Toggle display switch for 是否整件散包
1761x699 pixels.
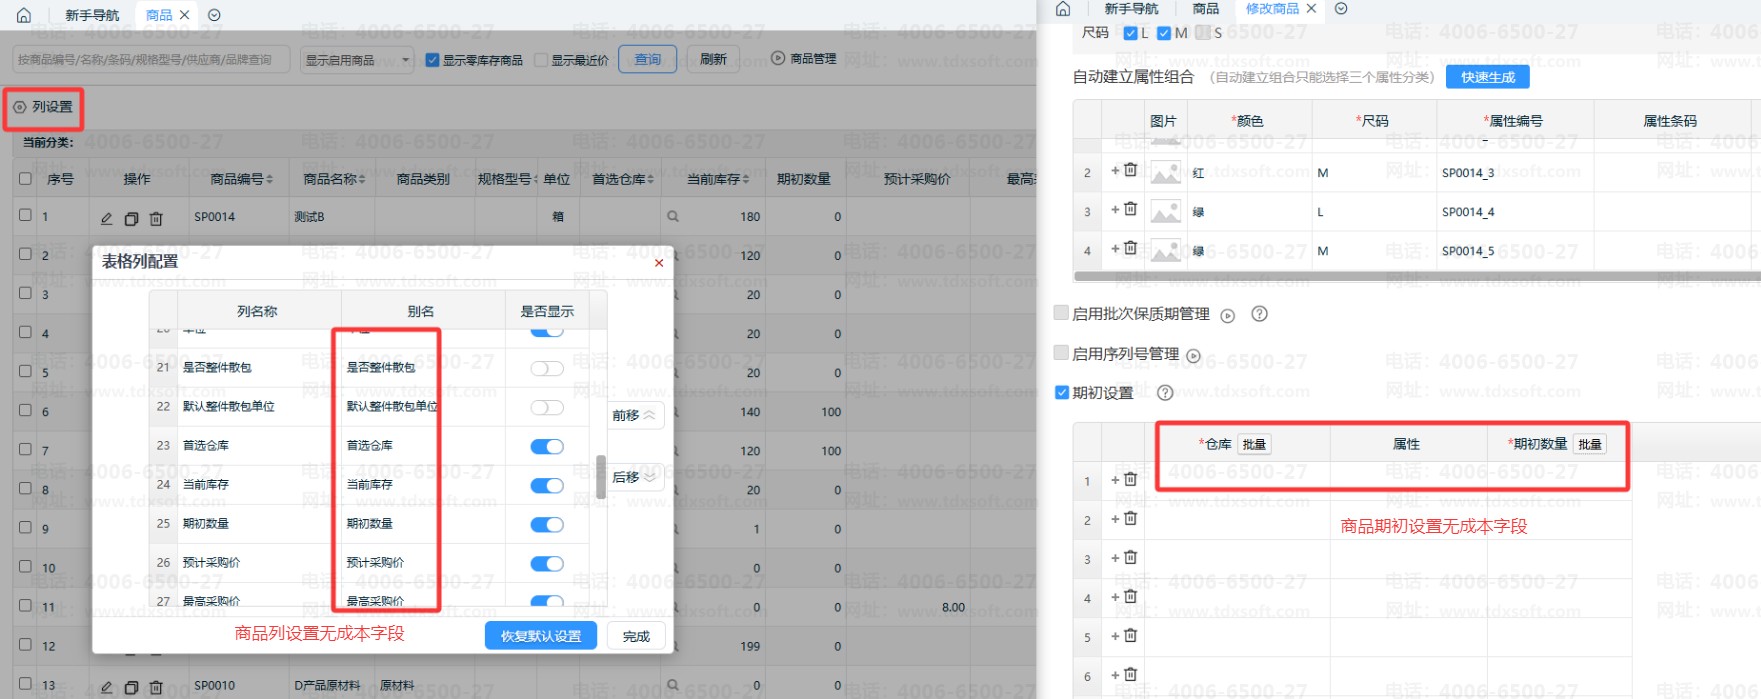(x=547, y=368)
